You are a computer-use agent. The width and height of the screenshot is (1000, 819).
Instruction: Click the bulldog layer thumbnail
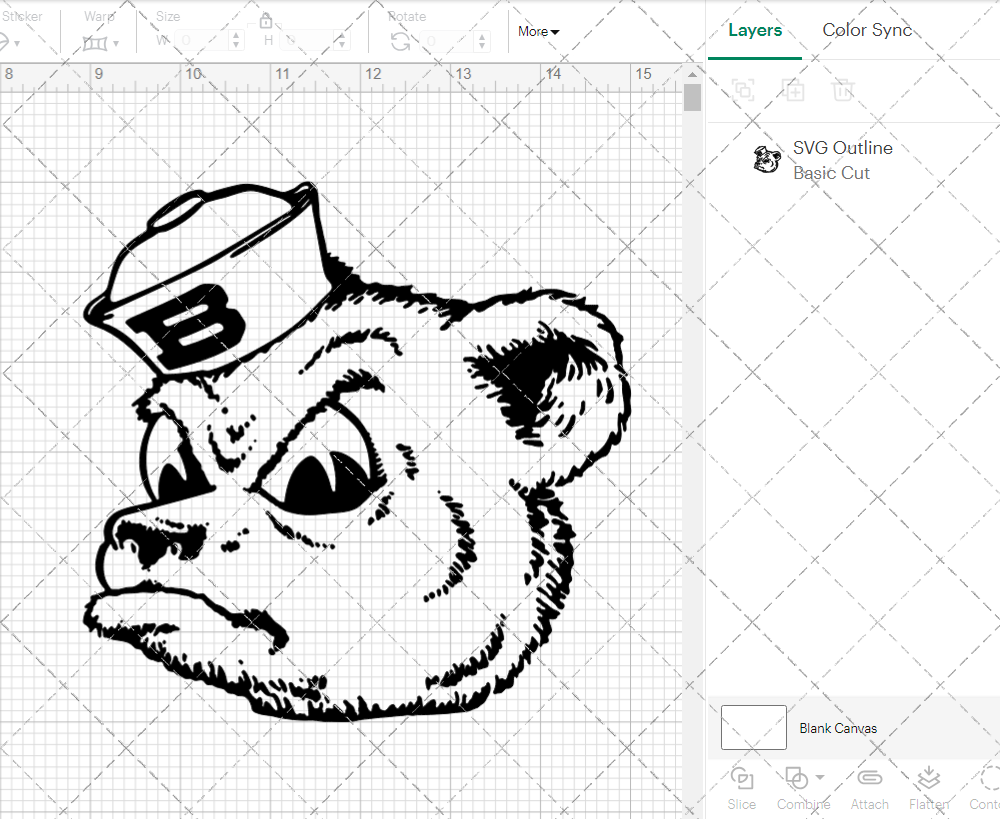(x=767, y=159)
